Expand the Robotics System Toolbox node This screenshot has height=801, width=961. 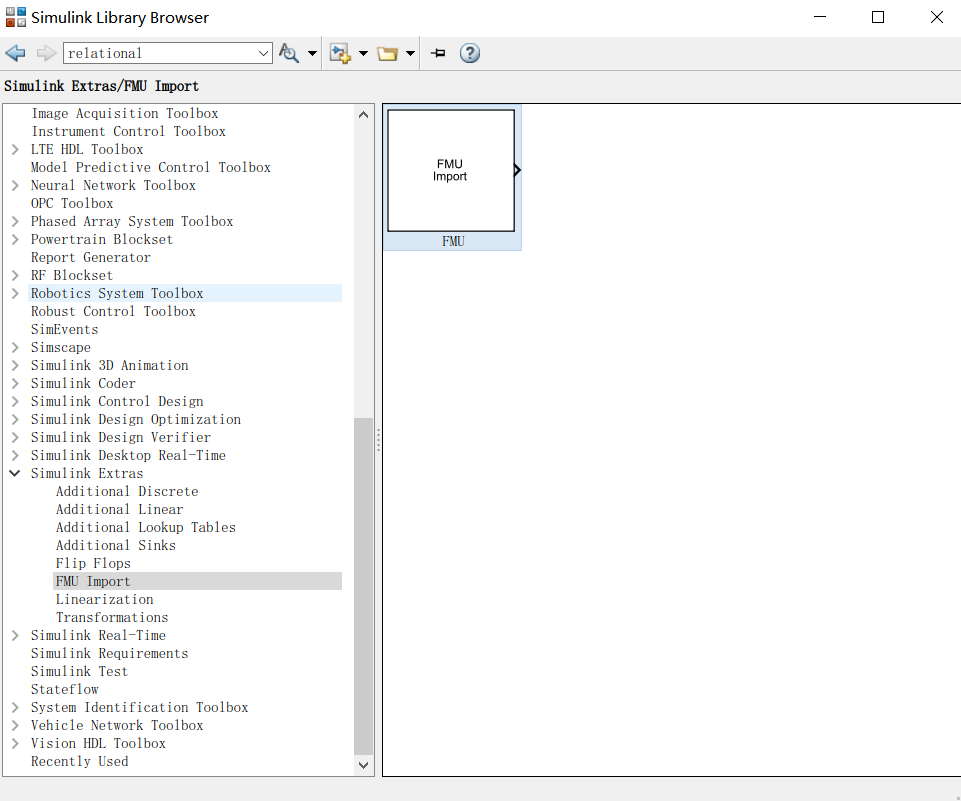click(15, 294)
